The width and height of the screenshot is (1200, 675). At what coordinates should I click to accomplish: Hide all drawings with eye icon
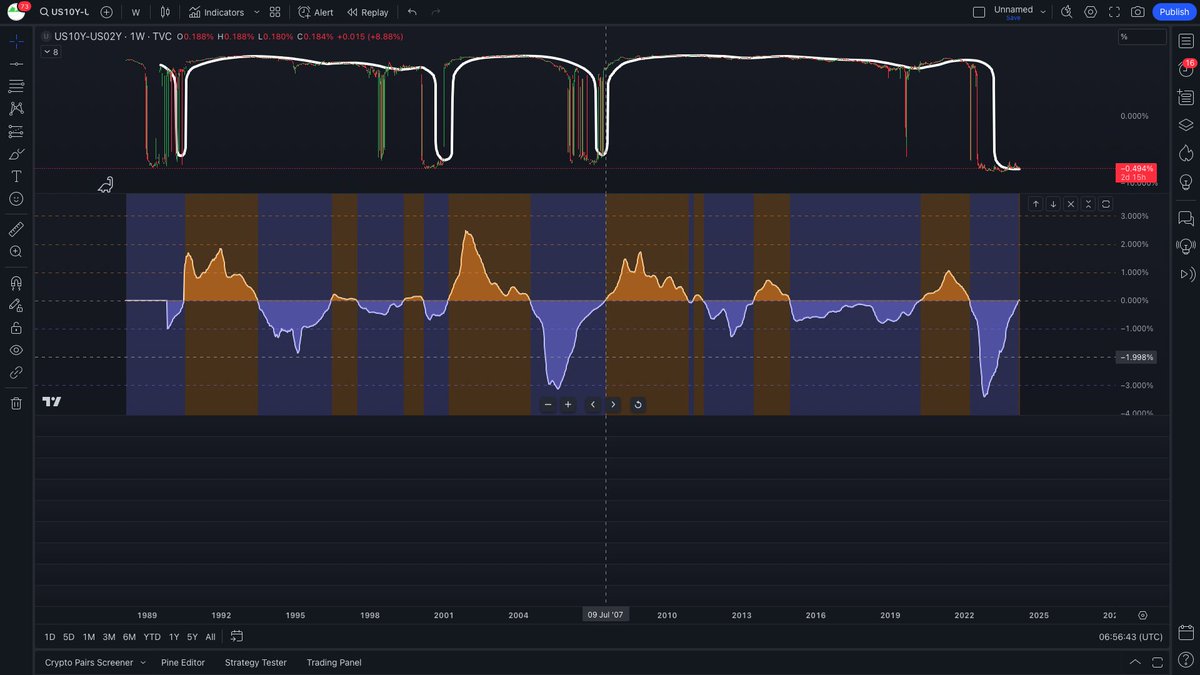(x=16, y=350)
